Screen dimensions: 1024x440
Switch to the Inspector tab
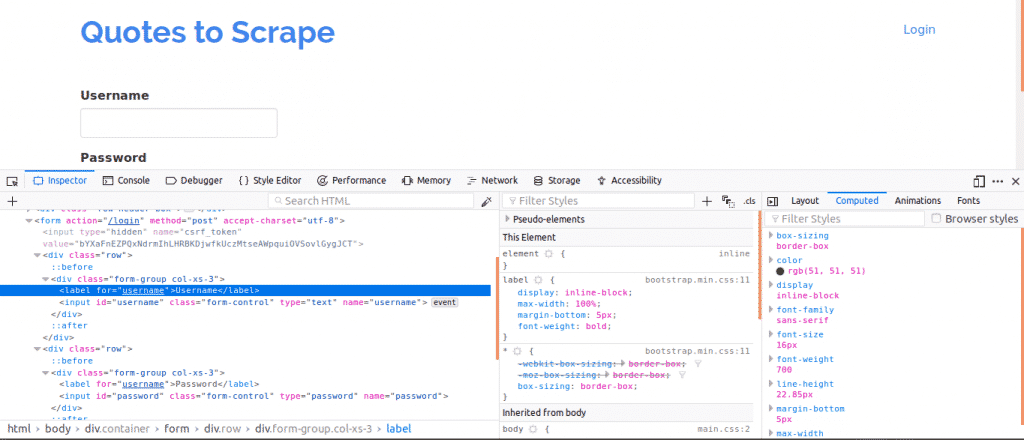coord(60,181)
